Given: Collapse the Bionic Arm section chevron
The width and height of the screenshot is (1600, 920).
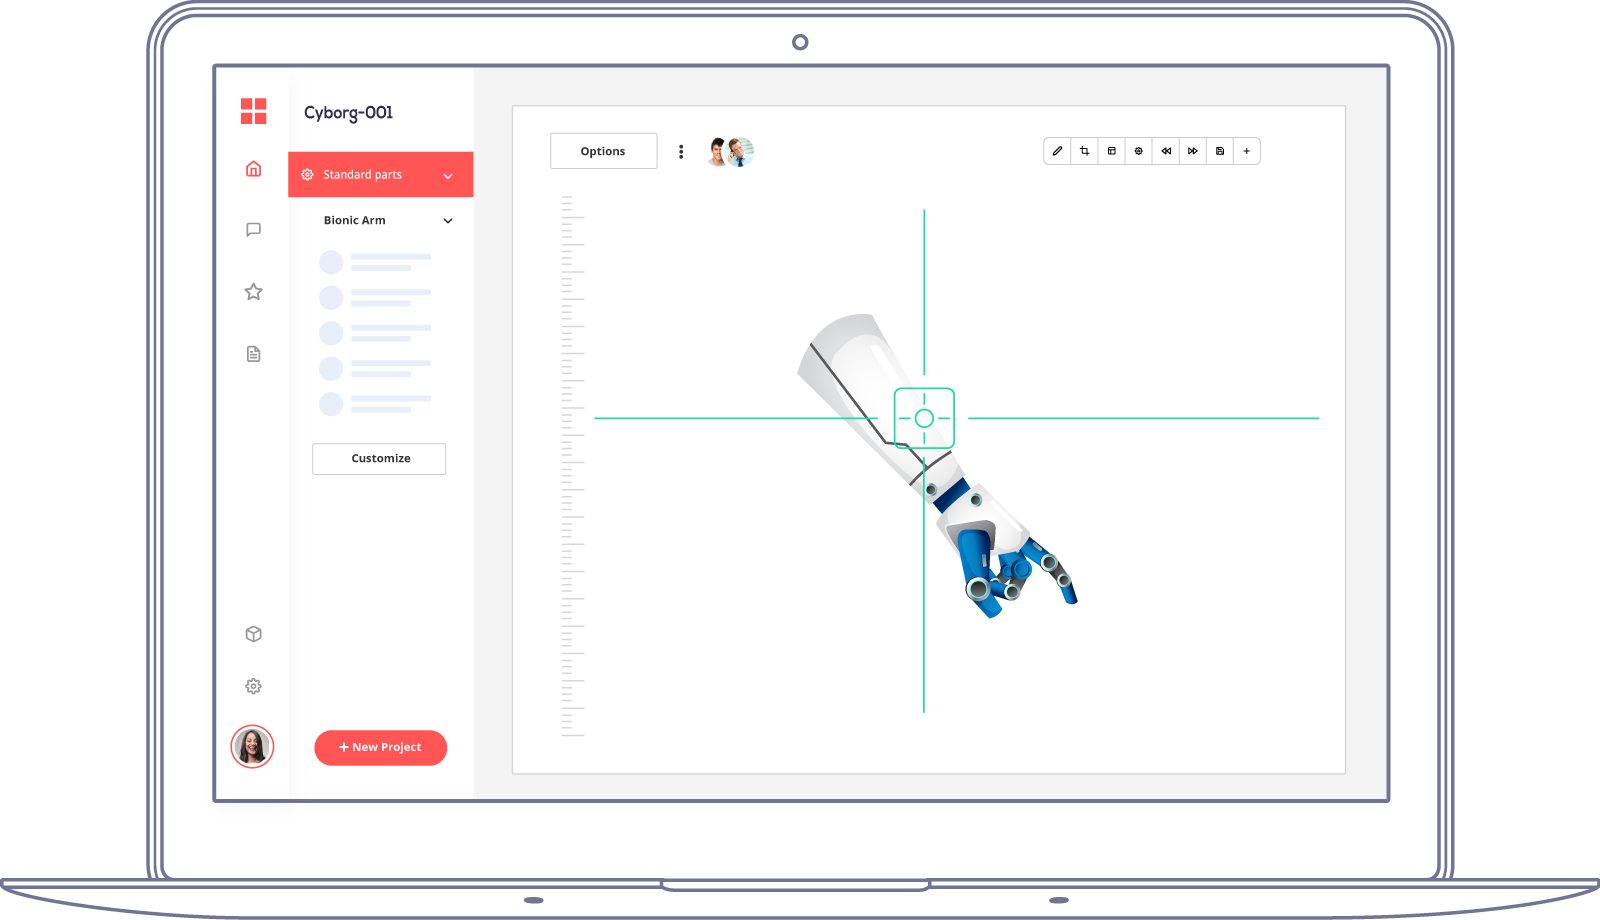Looking at the screenshot, I should pos(448,221).
